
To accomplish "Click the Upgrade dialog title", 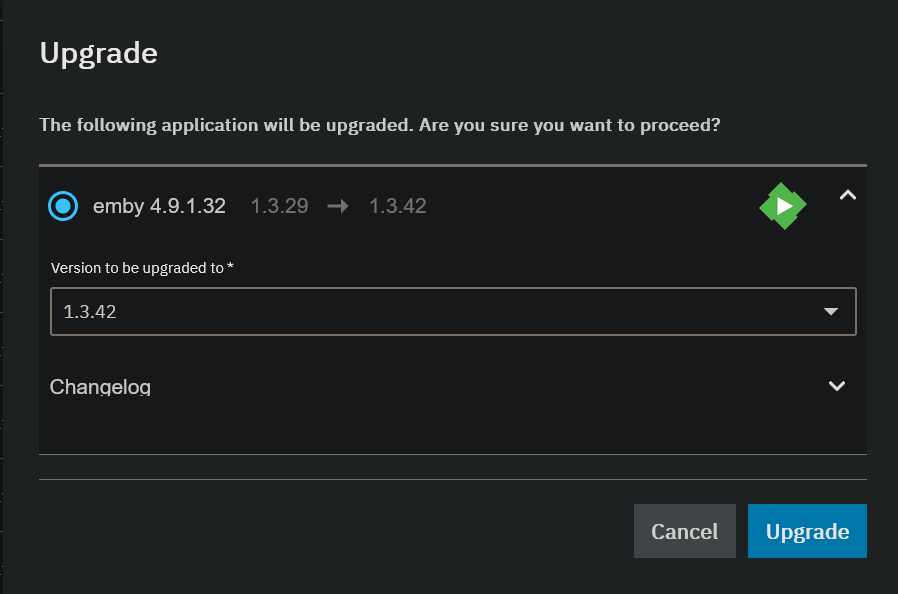I will pyautogui.click(x=99, y=53).
